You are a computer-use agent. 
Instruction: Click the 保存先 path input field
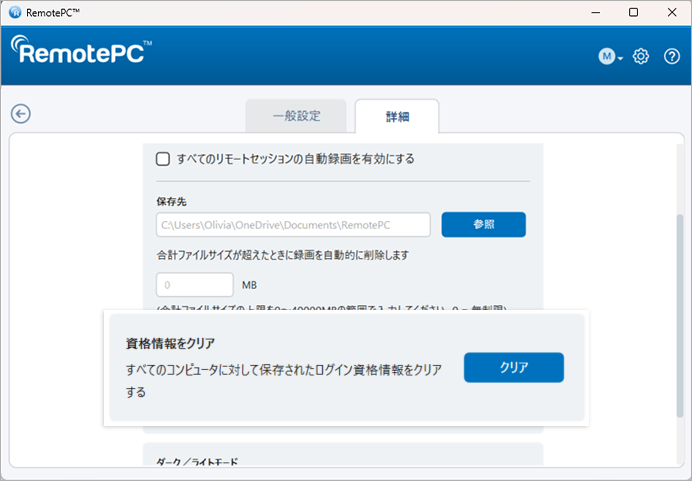pyautogui.click(x=293, y=225)
